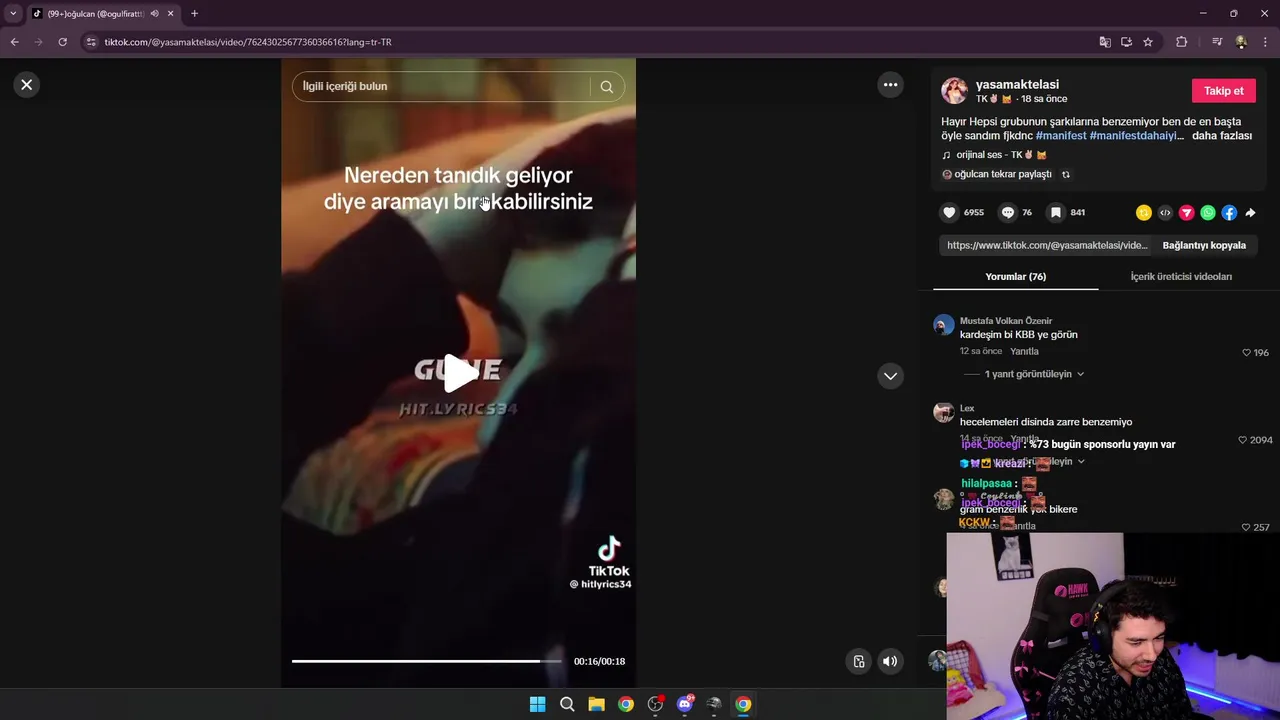
Task: Click install app icon in address bar
Action: click(x=1126, y=42)
